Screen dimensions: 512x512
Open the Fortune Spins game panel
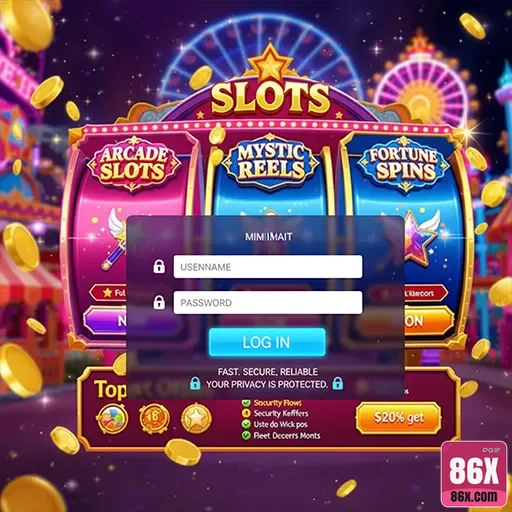click(x=404, y=163)
